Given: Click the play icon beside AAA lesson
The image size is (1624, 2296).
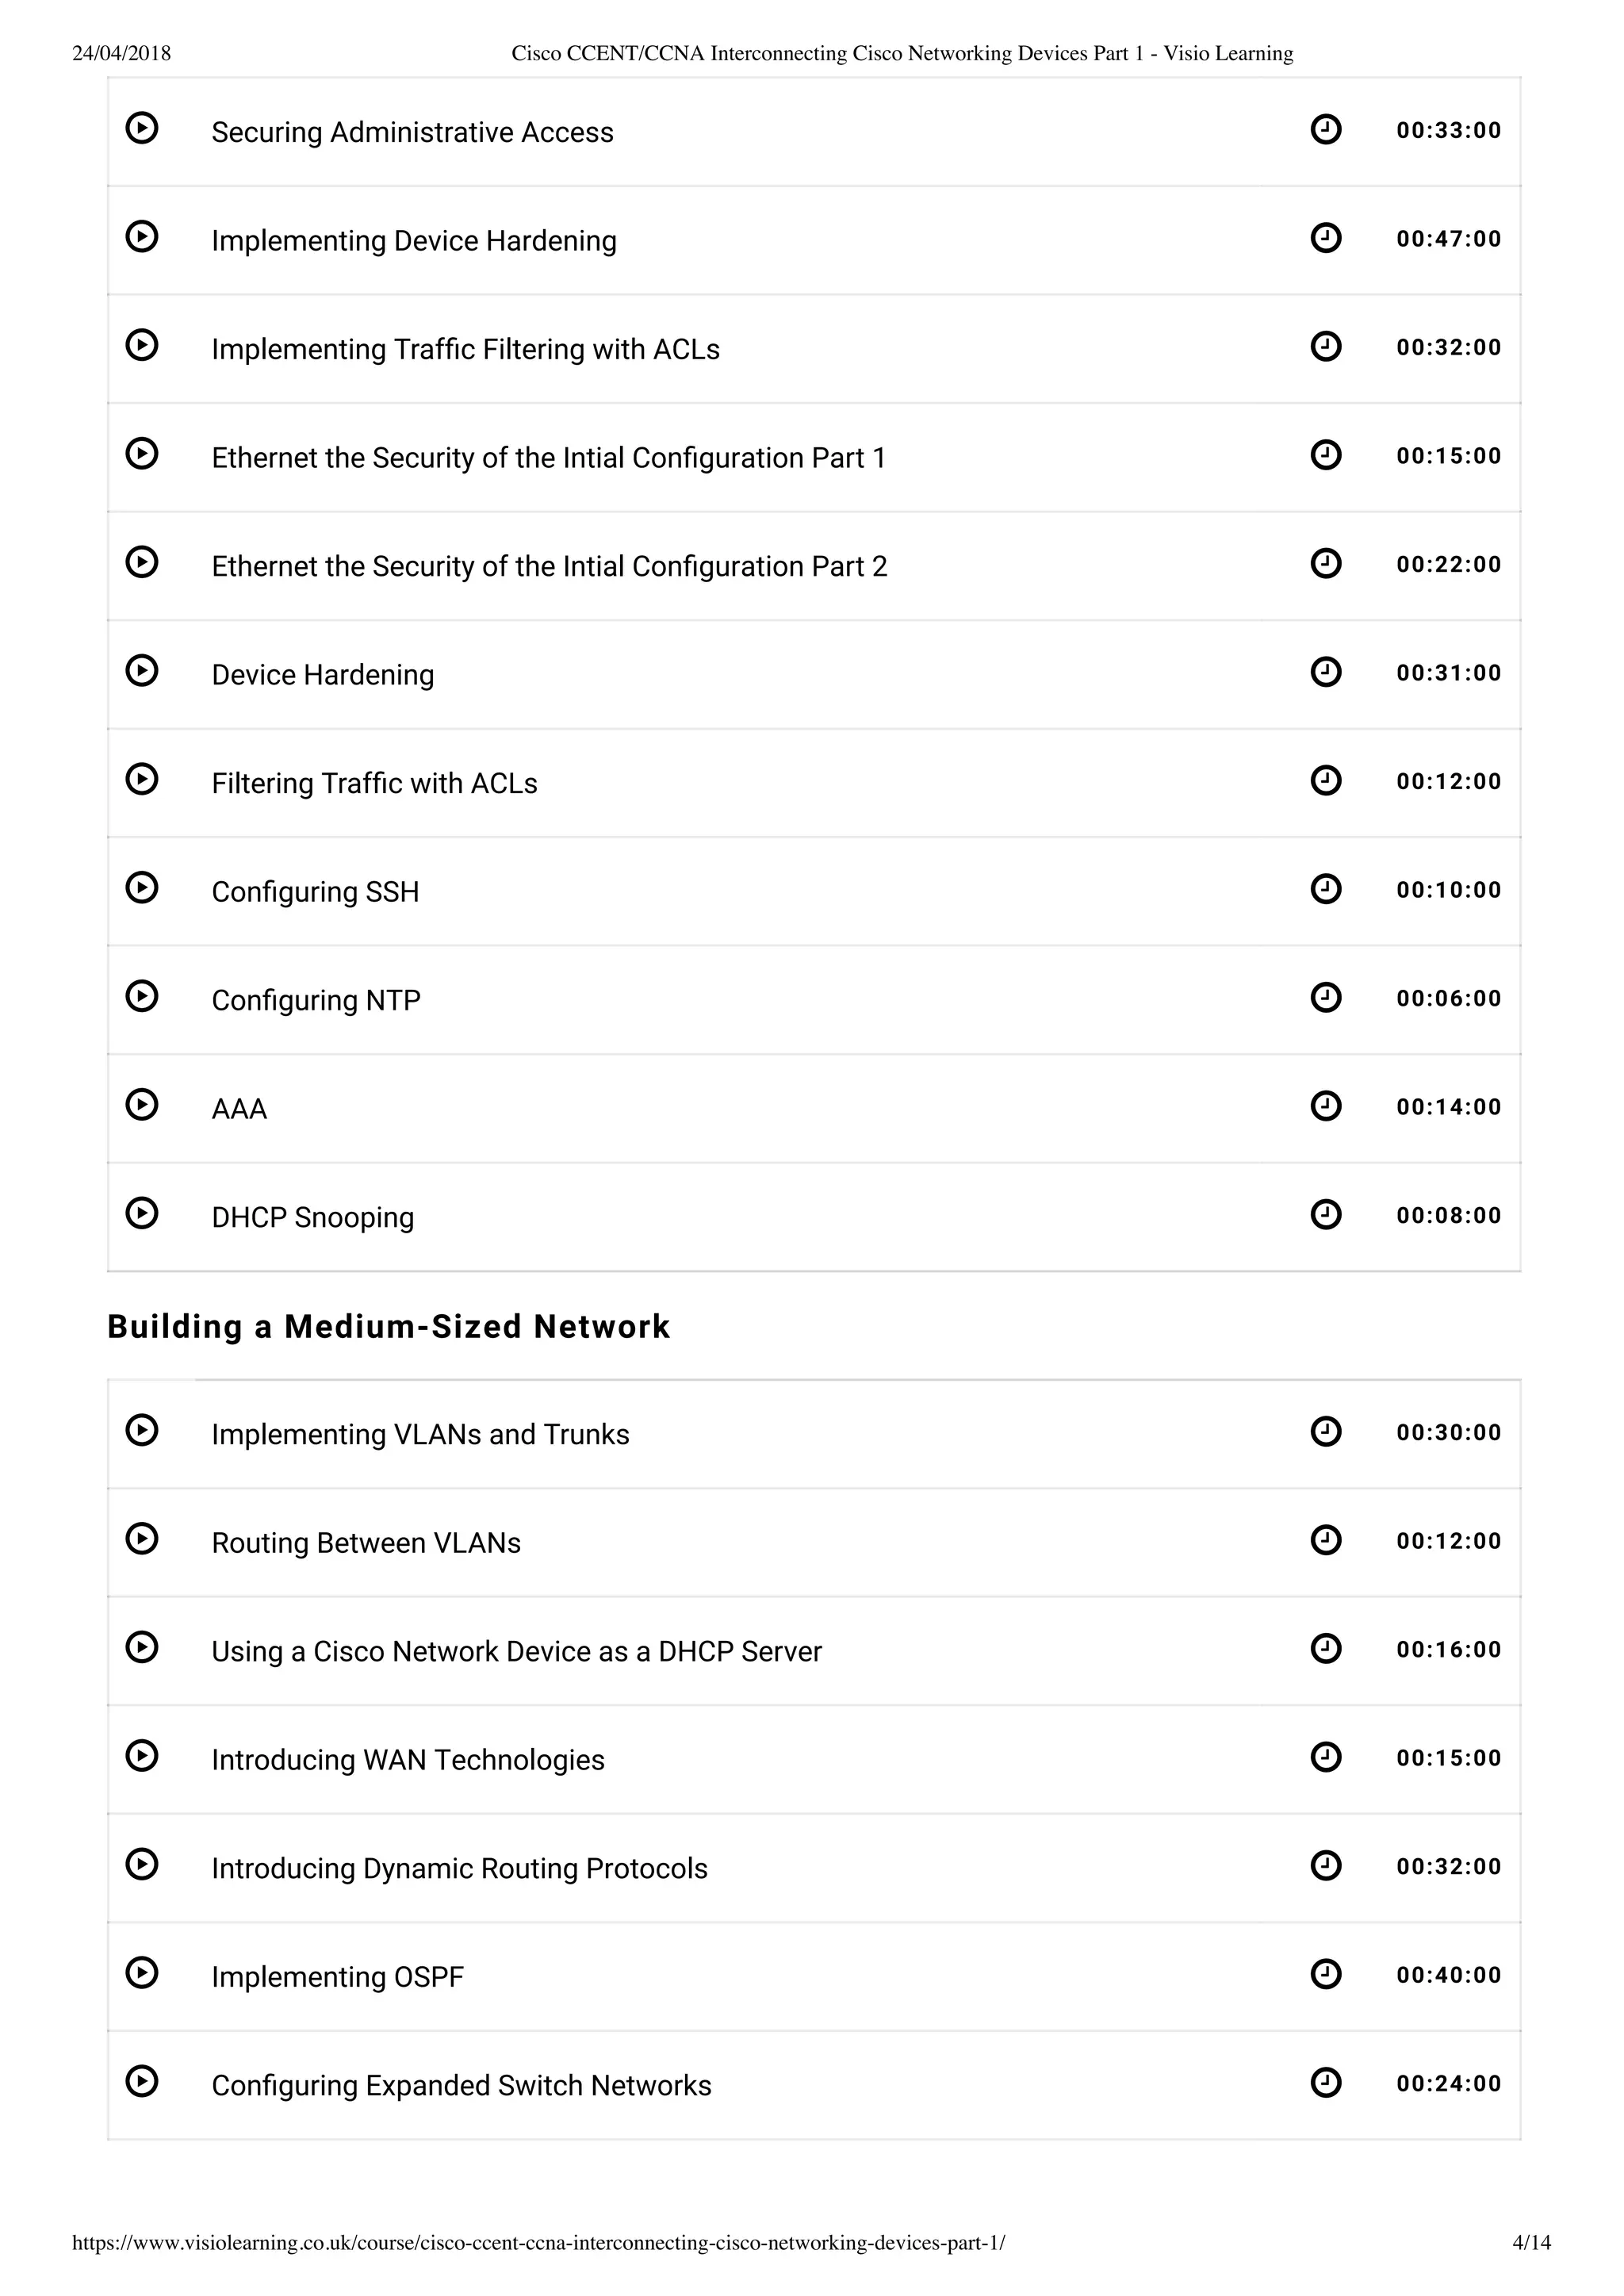Looking at the screenshot, I should [142, 1104].
